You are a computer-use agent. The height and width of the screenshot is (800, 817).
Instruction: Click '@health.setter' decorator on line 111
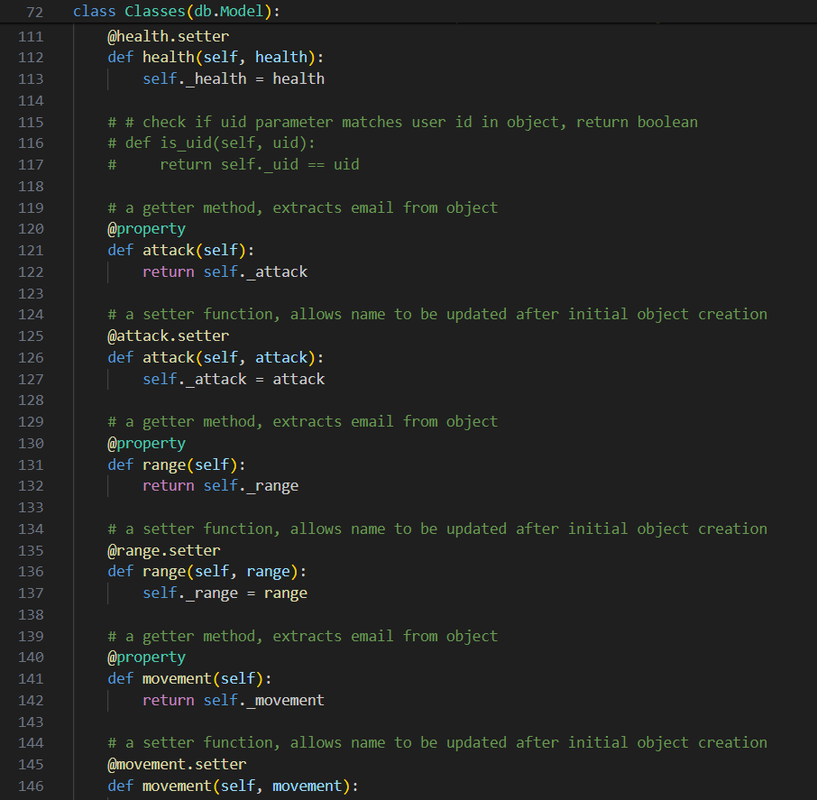click(x=168, y=36)
